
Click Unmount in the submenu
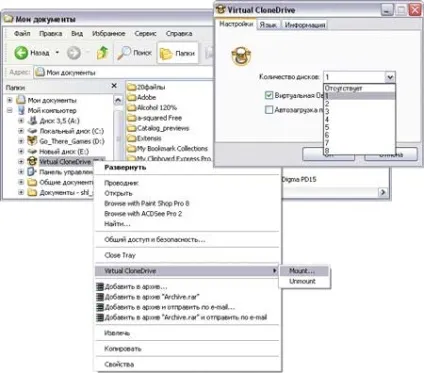click(x=304, y=281)
